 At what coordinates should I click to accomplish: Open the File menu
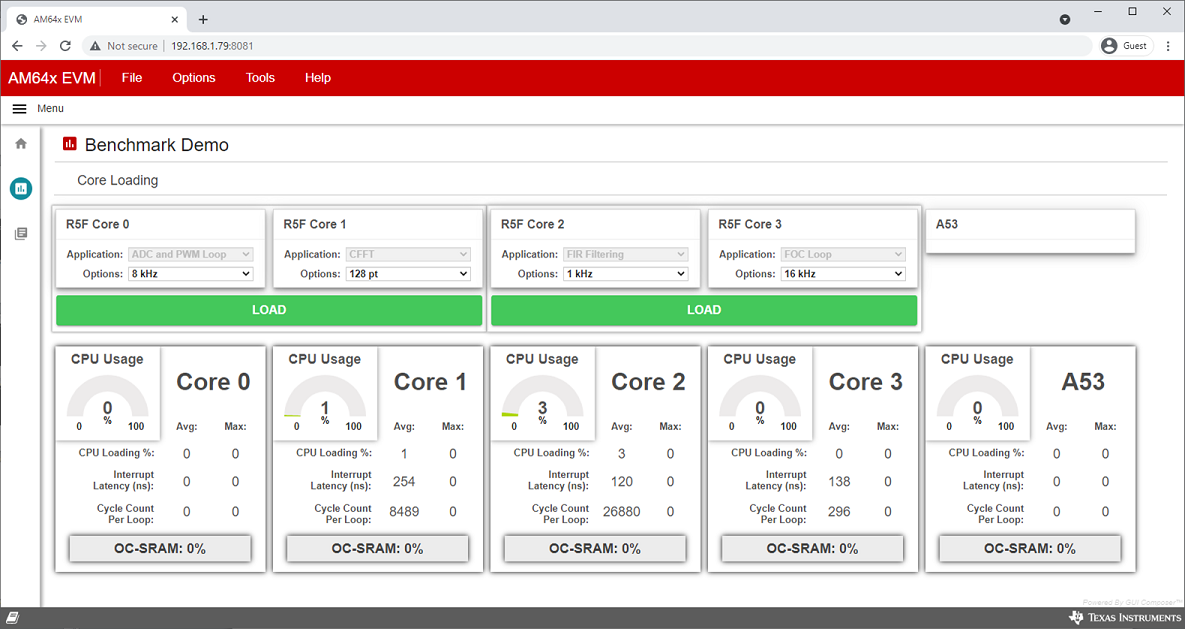pyautogui.click(x=131, y=77)
